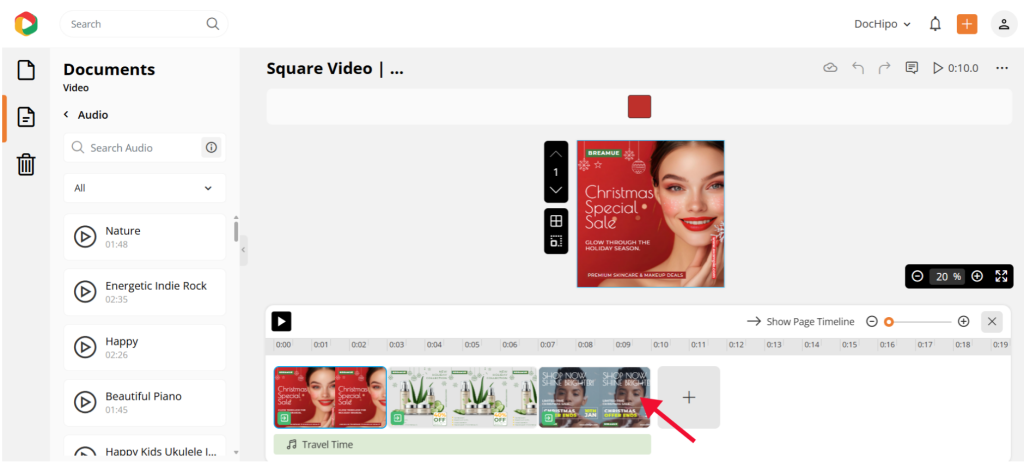Click the 20 % zoom value field
This screenshot has height=463, width=1024.
click(948, 276)
